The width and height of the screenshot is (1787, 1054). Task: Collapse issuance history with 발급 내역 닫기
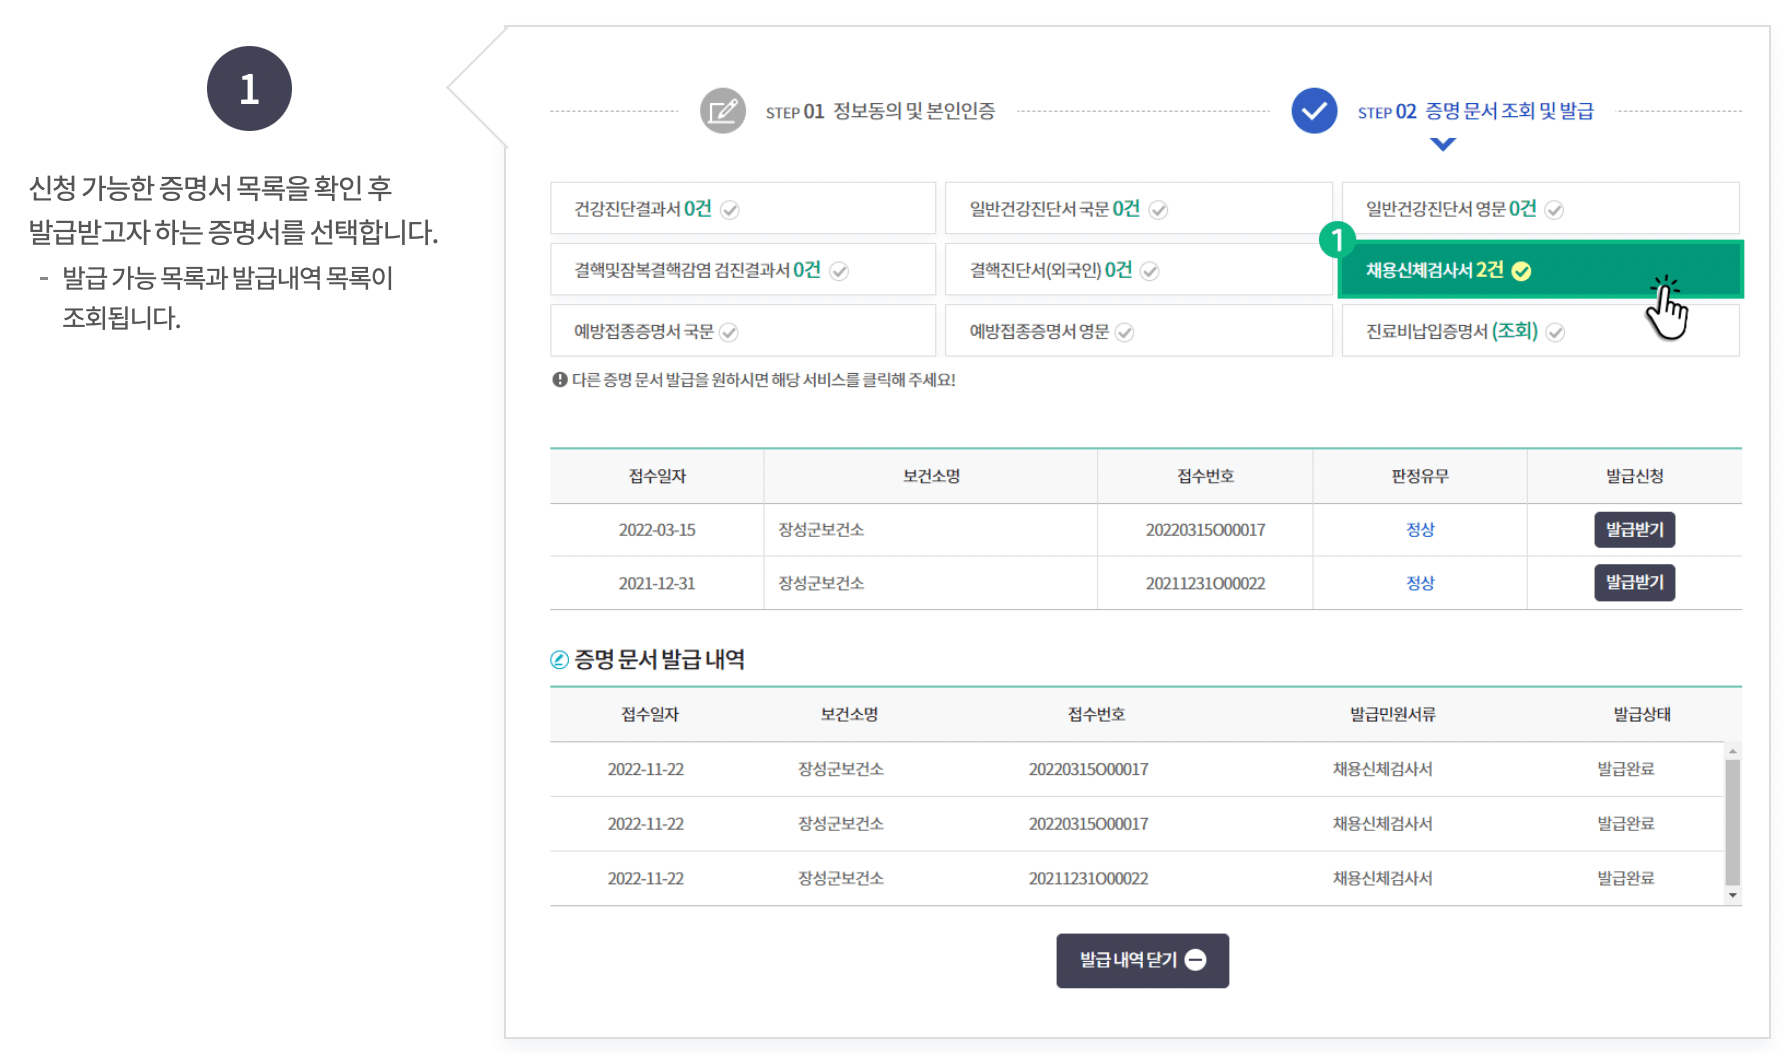coord(1142,960)
